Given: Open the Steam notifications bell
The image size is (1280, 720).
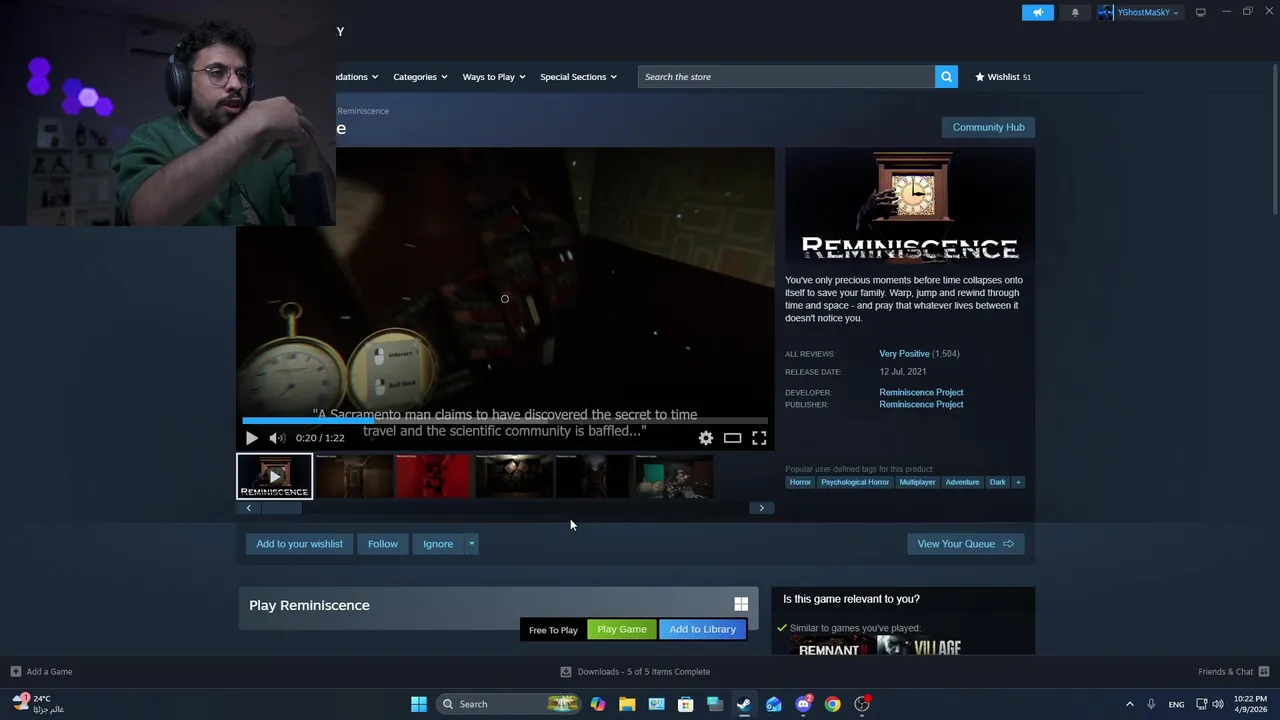Looking at the screenshot, I should point(1075,12).
